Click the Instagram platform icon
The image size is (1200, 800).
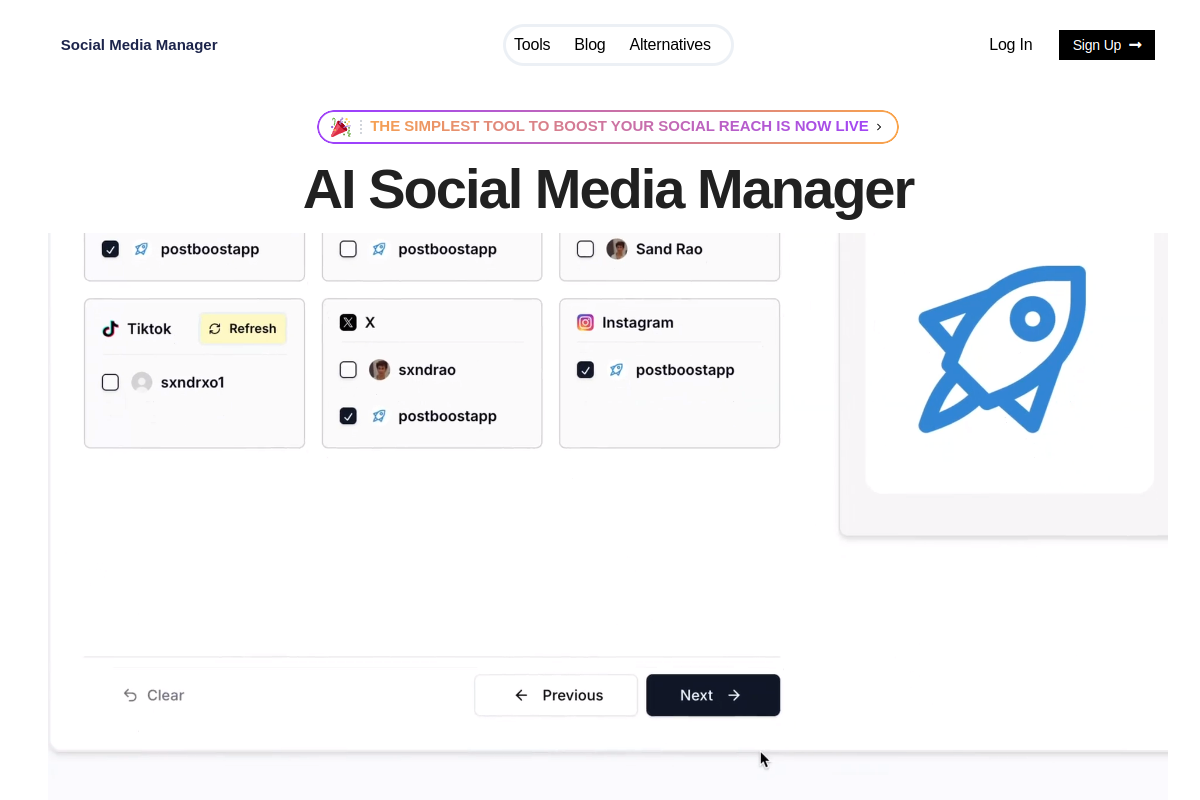pyautogui.click(x=585, y=322)
